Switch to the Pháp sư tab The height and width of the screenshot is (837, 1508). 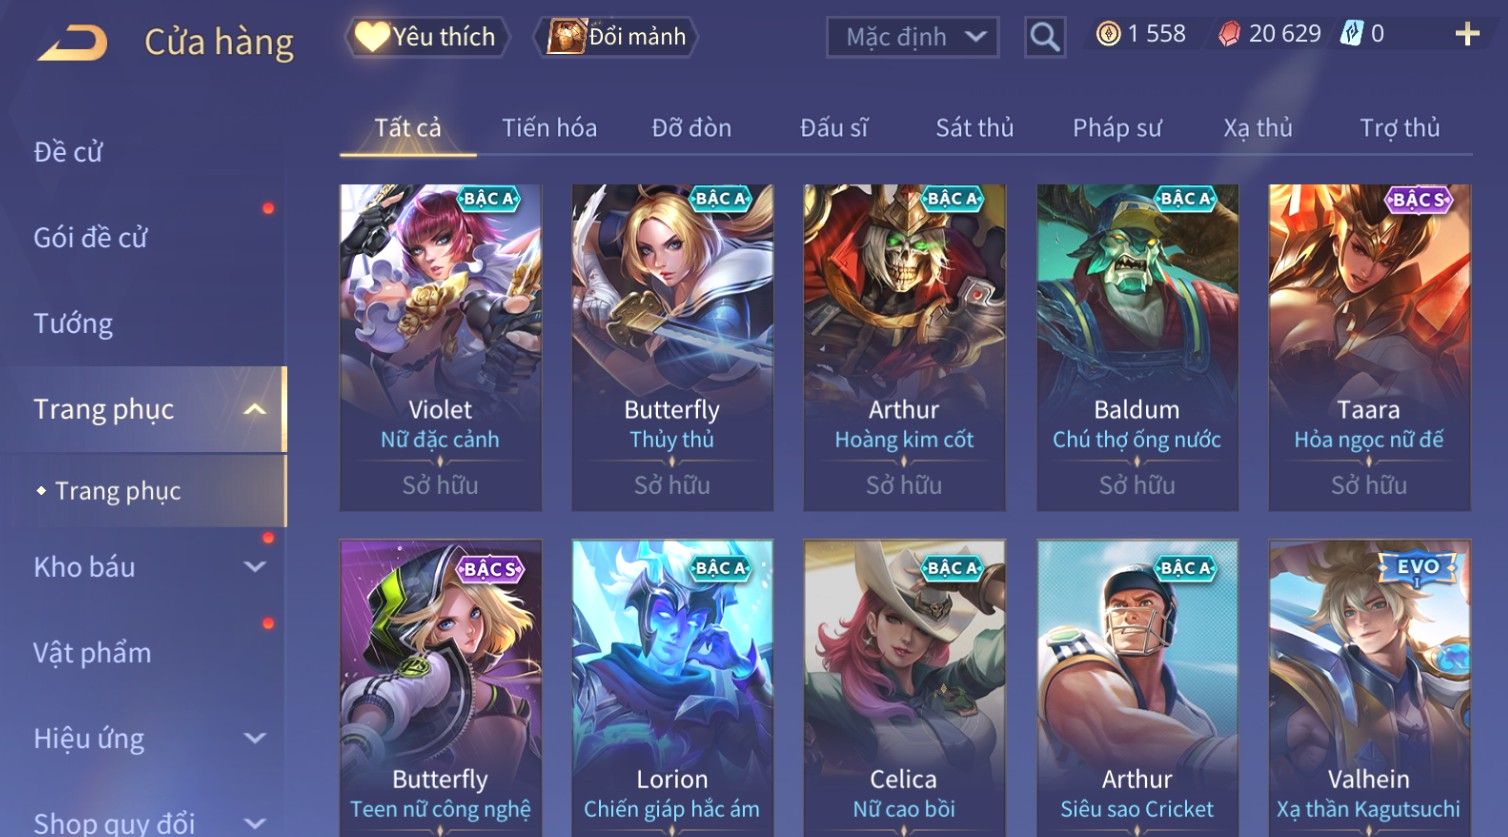click(1117, 128)
